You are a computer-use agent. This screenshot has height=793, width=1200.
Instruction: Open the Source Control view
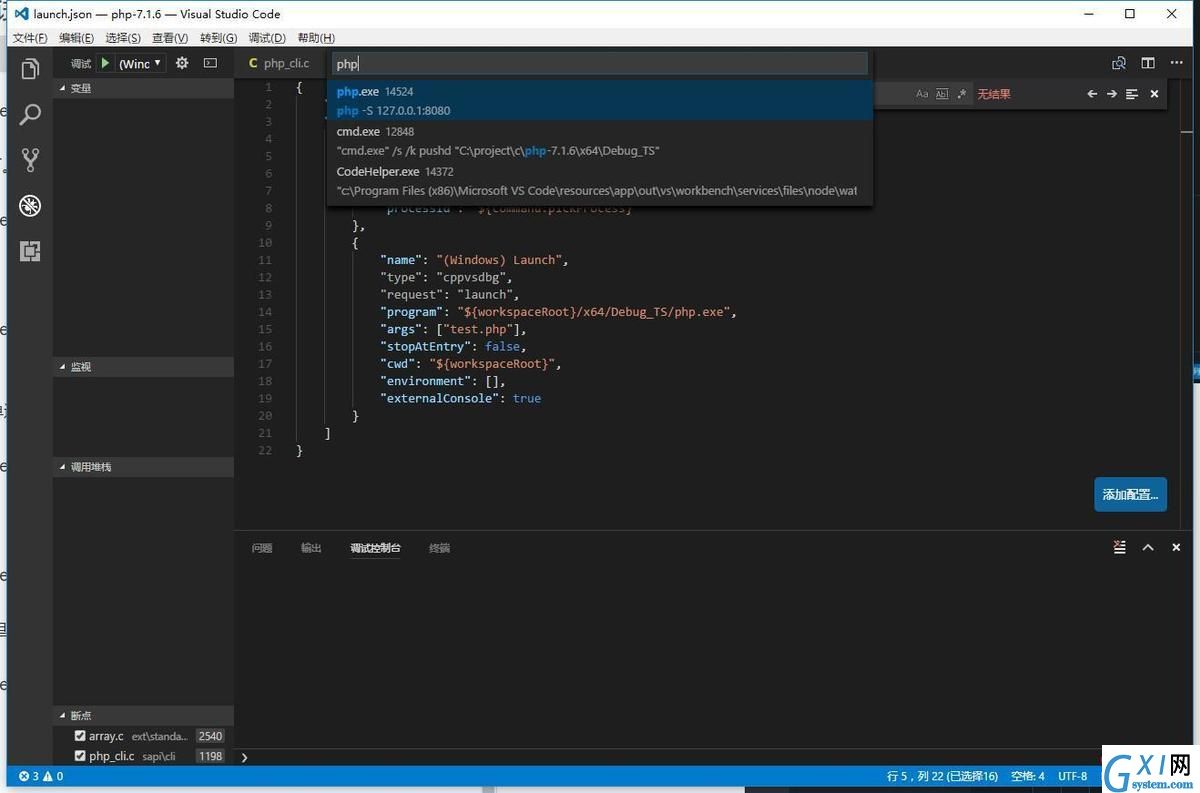coord(31,160)
